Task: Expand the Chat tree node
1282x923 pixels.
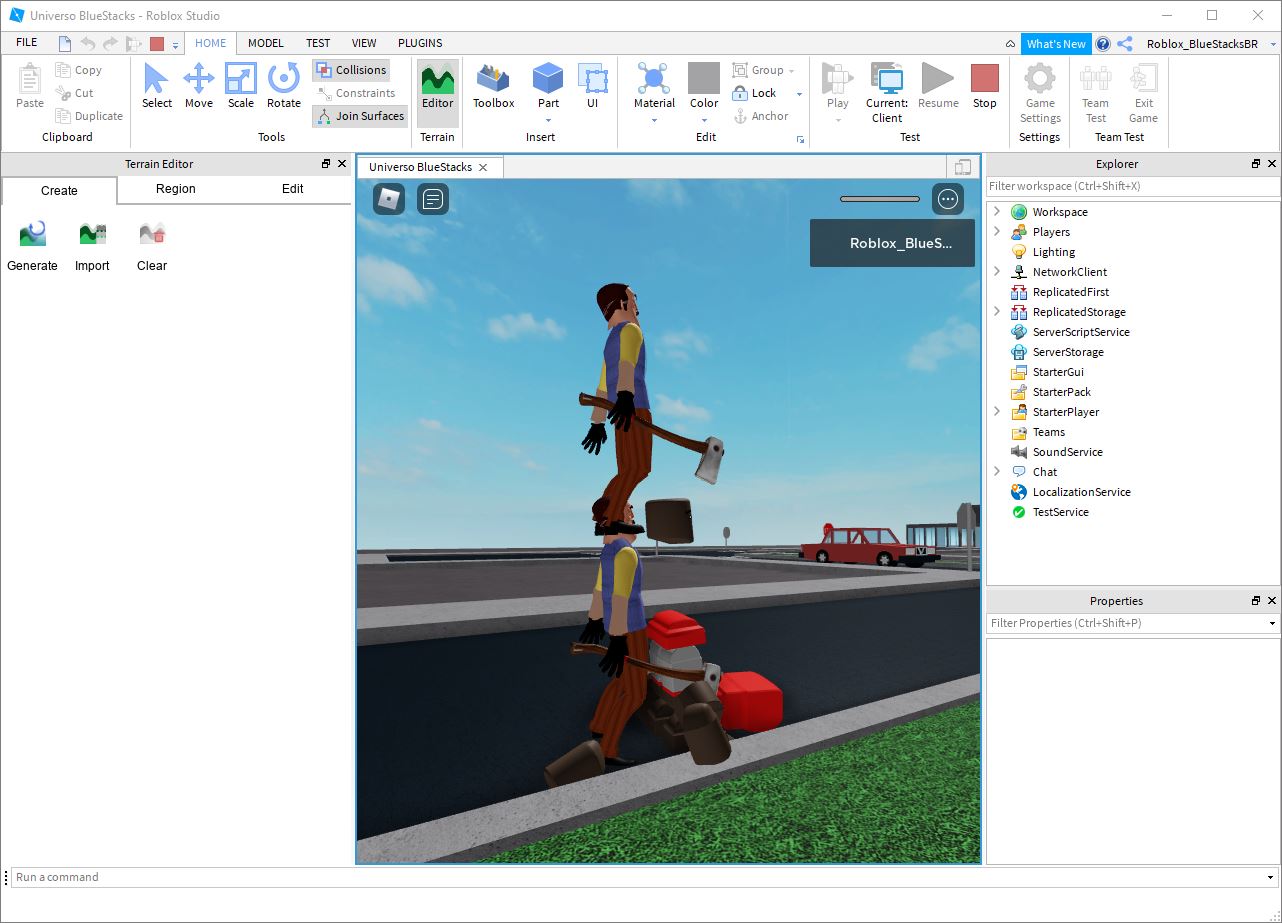Action: tap(996, 472)
